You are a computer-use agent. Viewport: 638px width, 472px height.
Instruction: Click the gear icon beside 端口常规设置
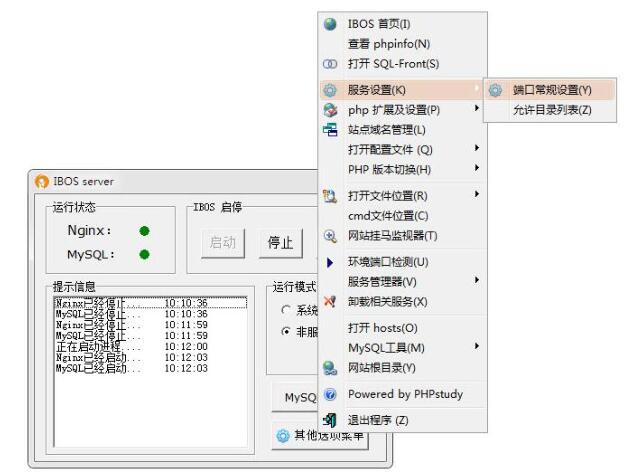495,90
